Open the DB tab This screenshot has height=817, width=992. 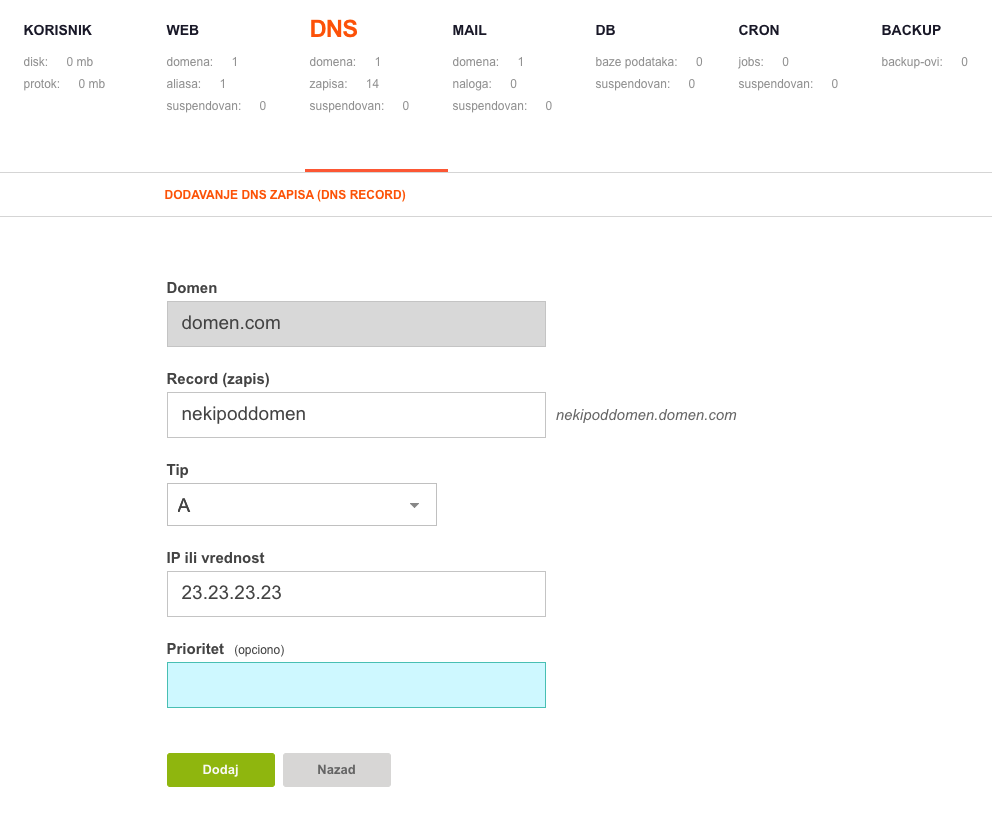tap(605, 30)
